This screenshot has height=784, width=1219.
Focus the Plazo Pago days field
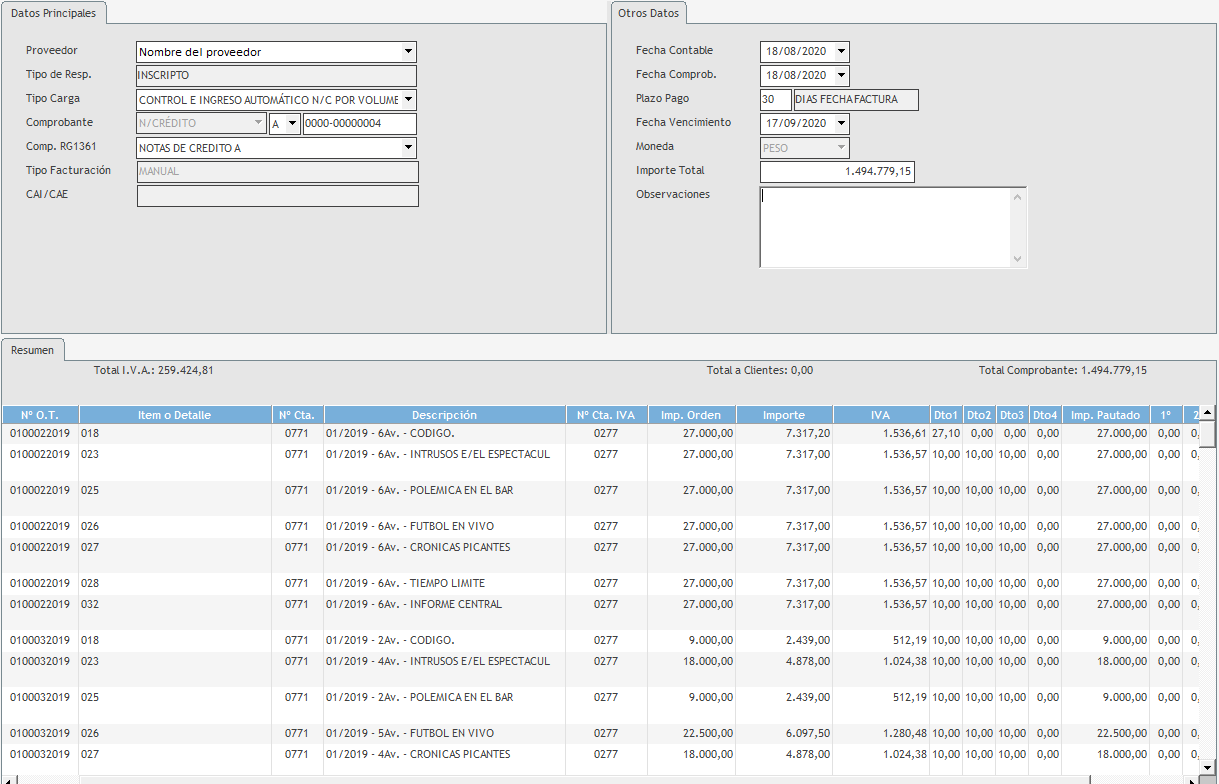coord(775,100)
